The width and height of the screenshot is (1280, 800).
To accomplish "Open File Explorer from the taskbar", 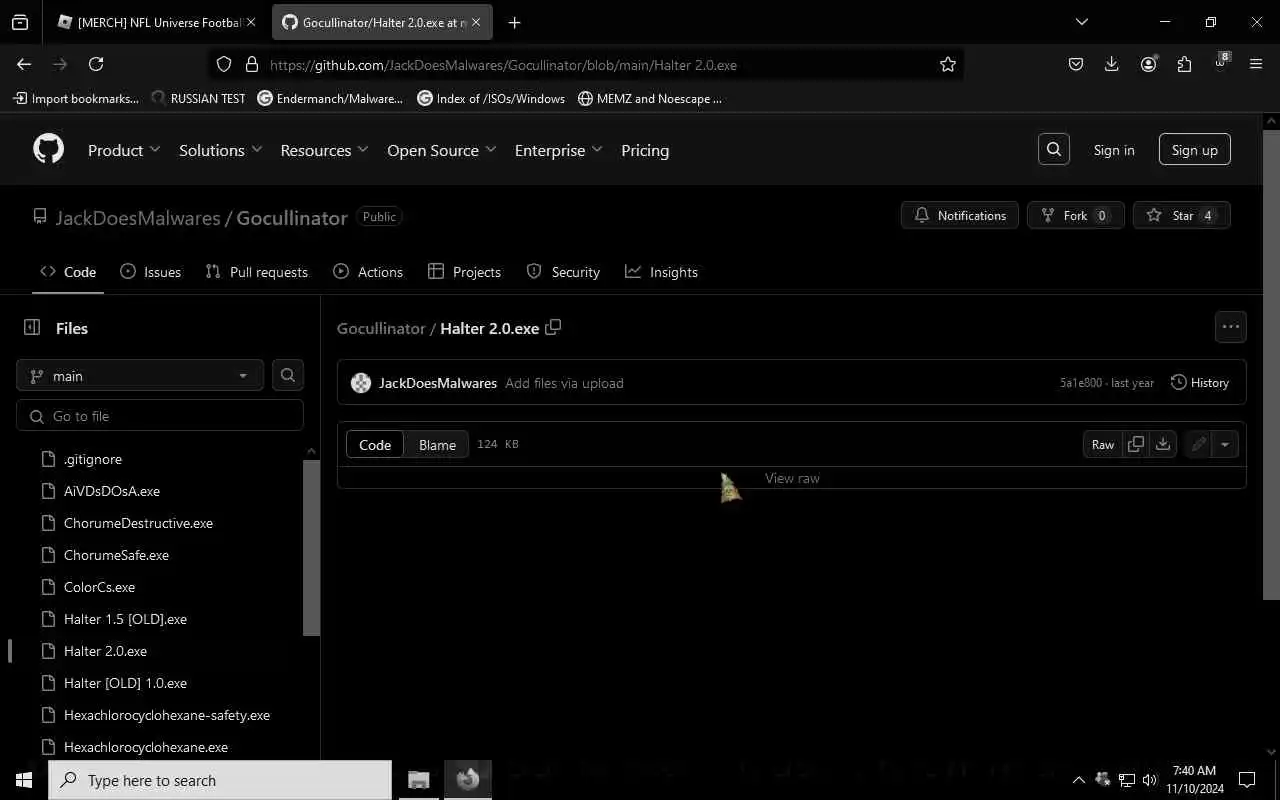I will (418, 780).
